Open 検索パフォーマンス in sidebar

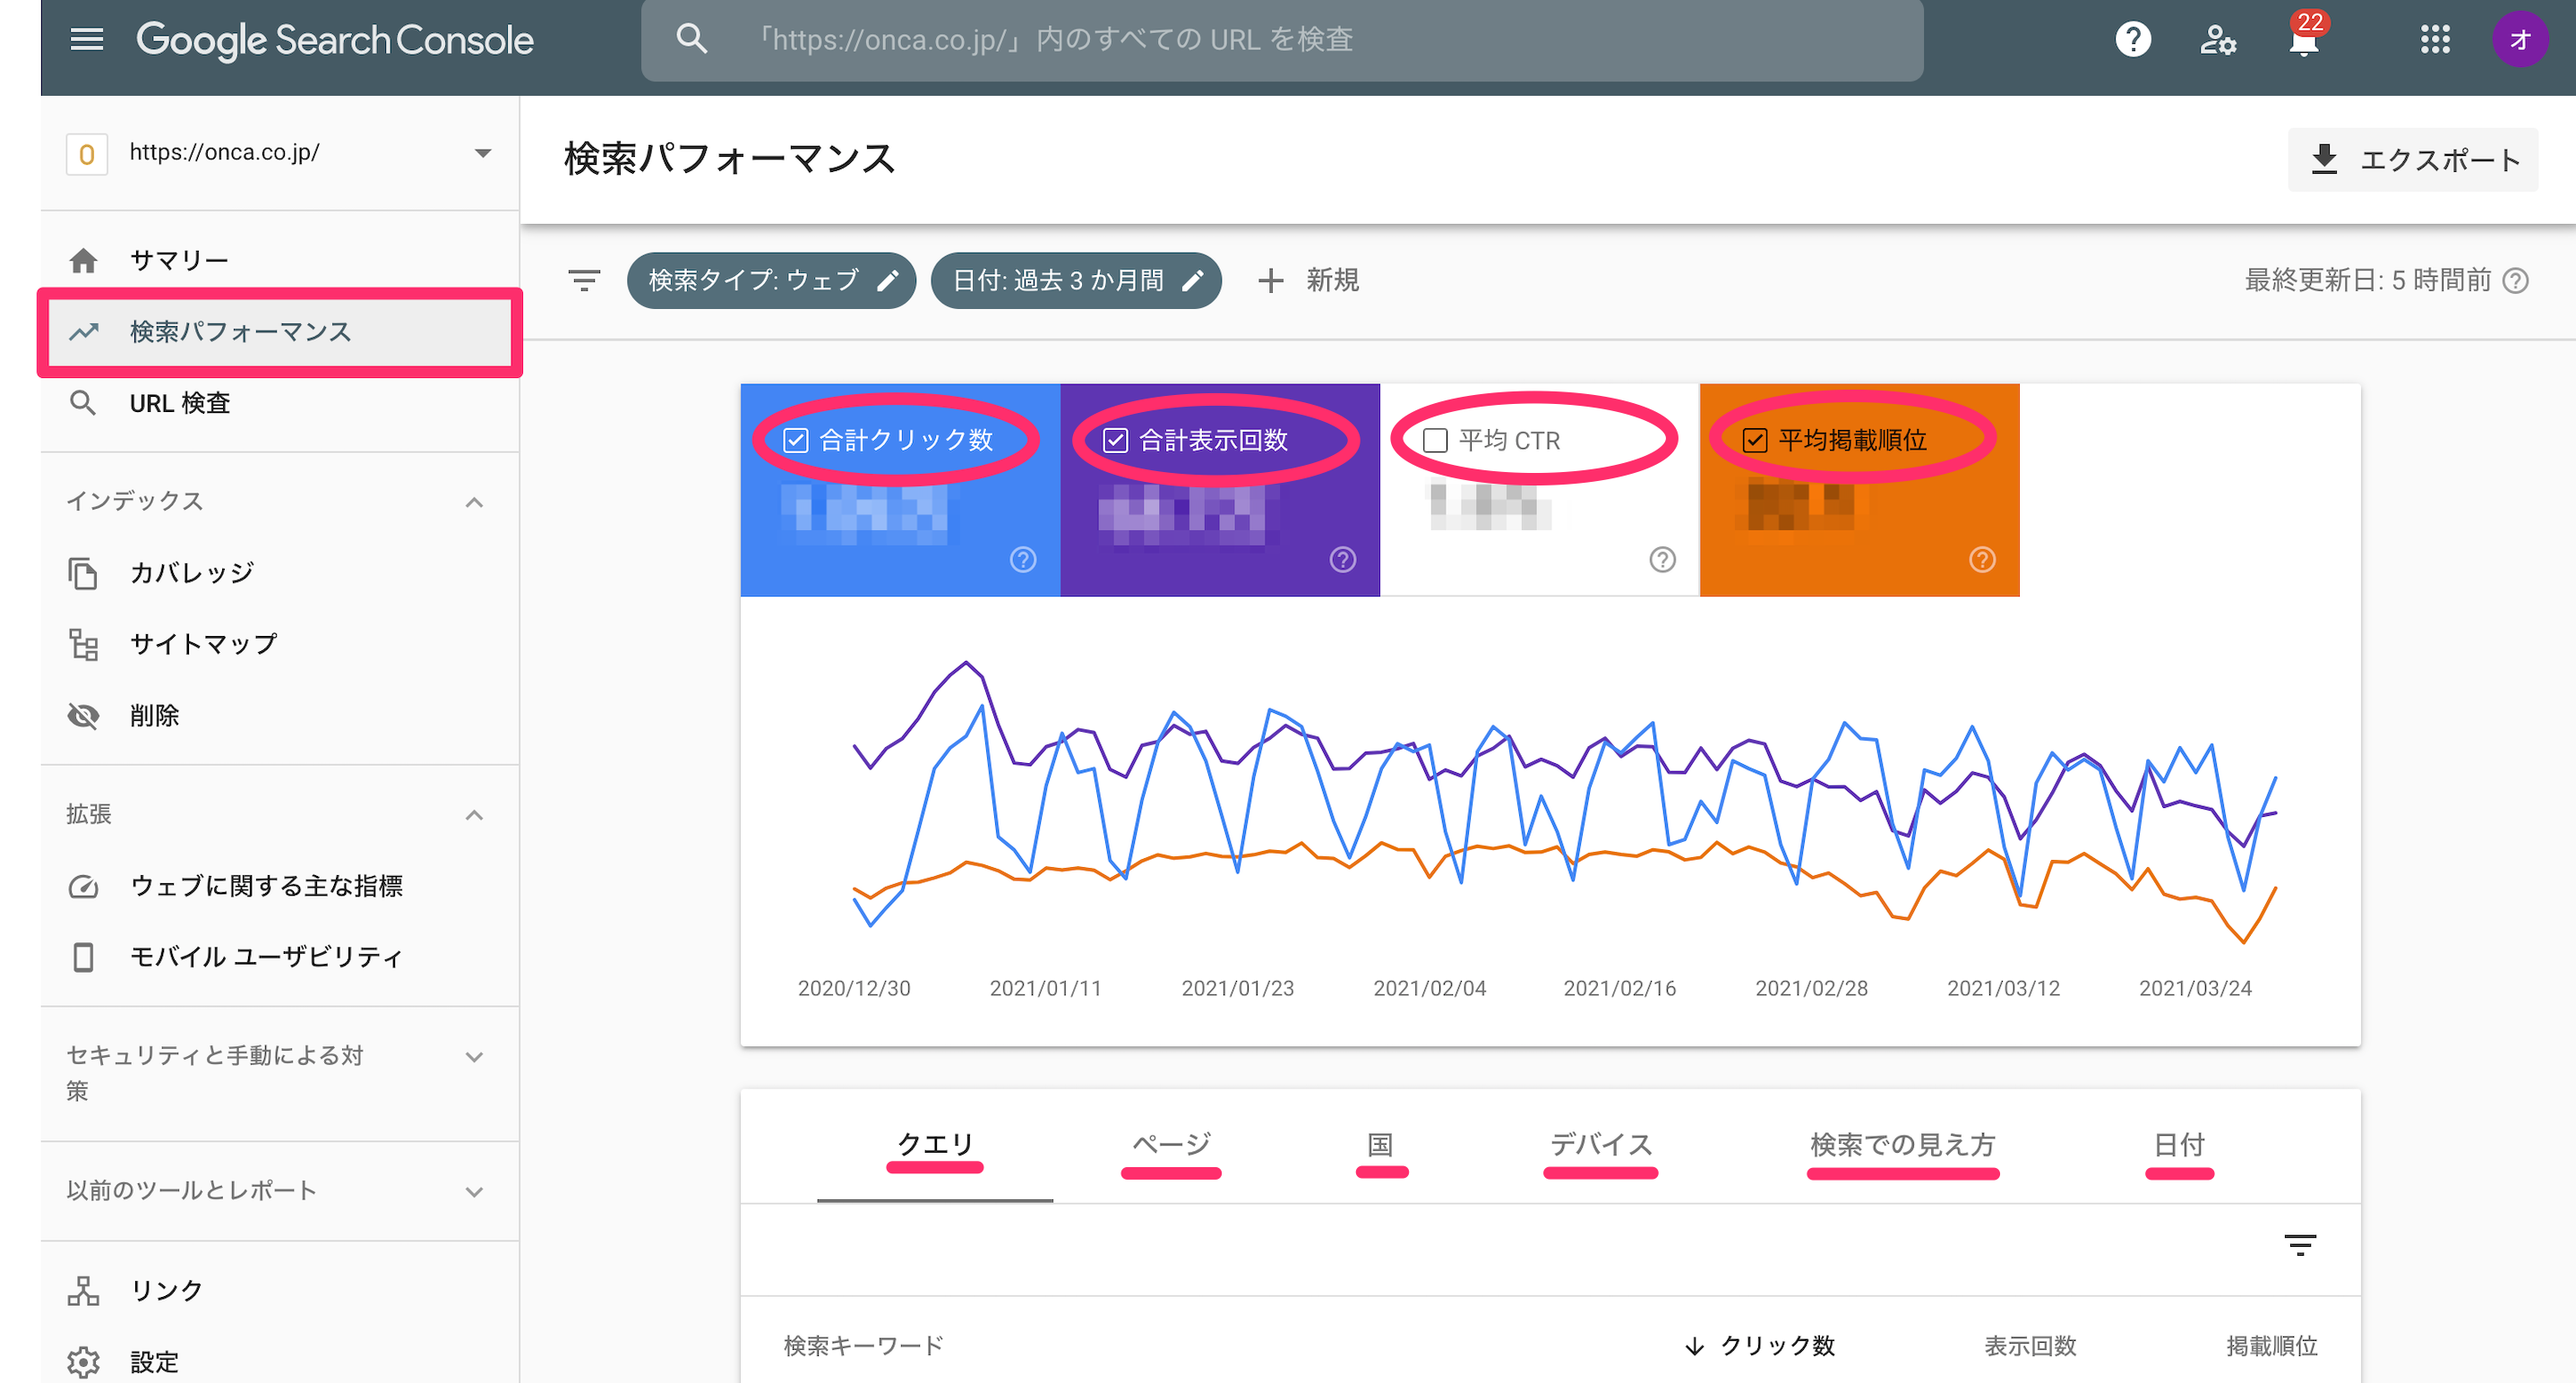pos(280,332)
